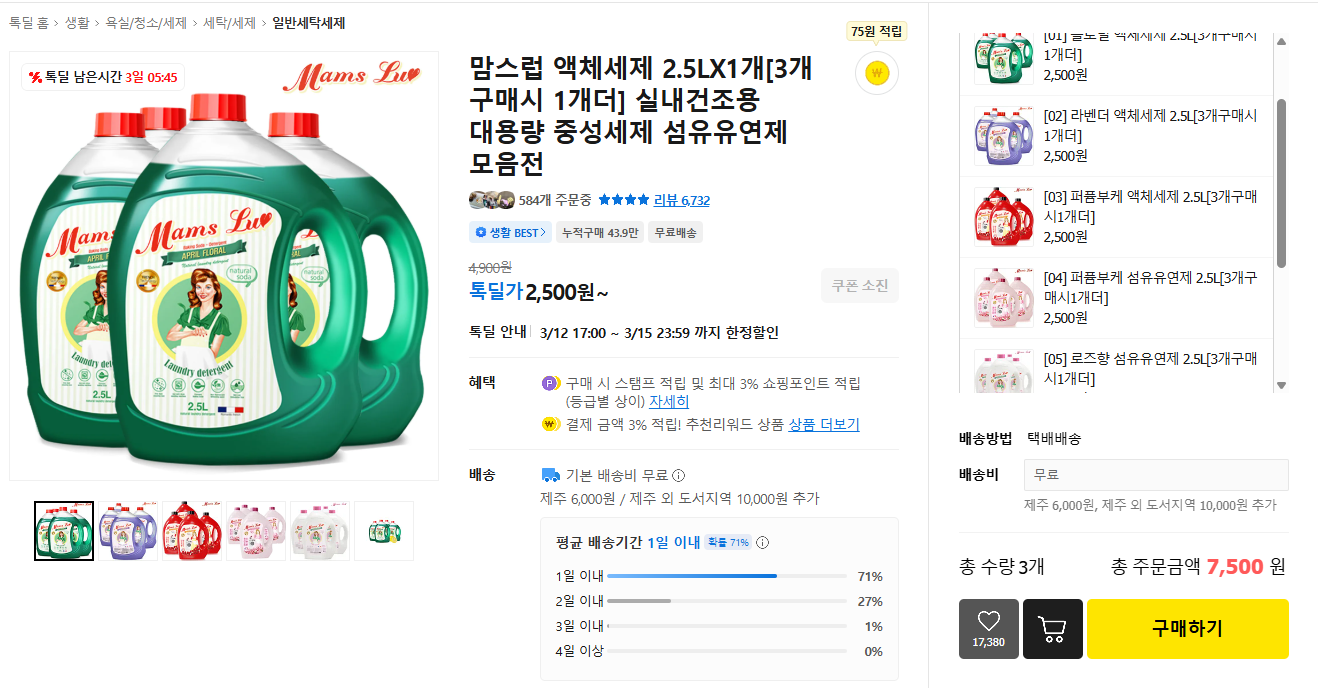The height and width of the screenshot is (688, 1318).
Task: Click the blue delivery truck icon
Action: (550, 475)
